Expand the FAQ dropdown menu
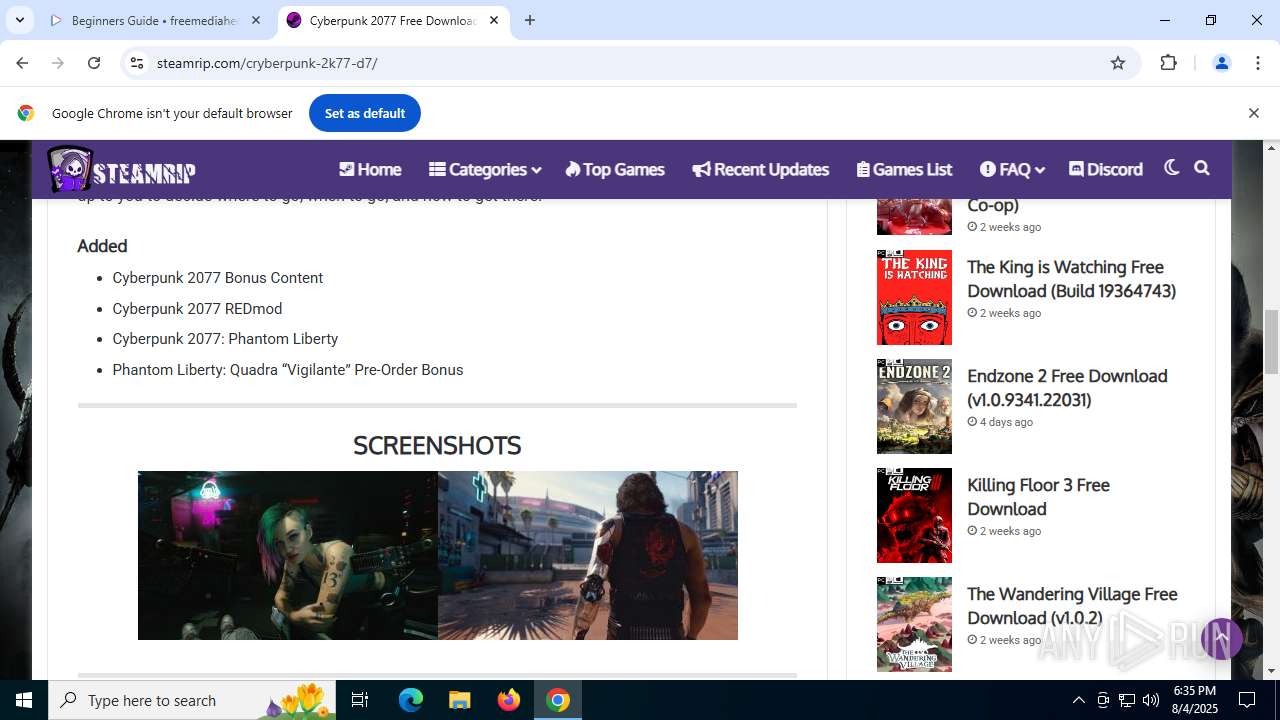Viewport: 1280px width, 720px height. coord(1012,169)
